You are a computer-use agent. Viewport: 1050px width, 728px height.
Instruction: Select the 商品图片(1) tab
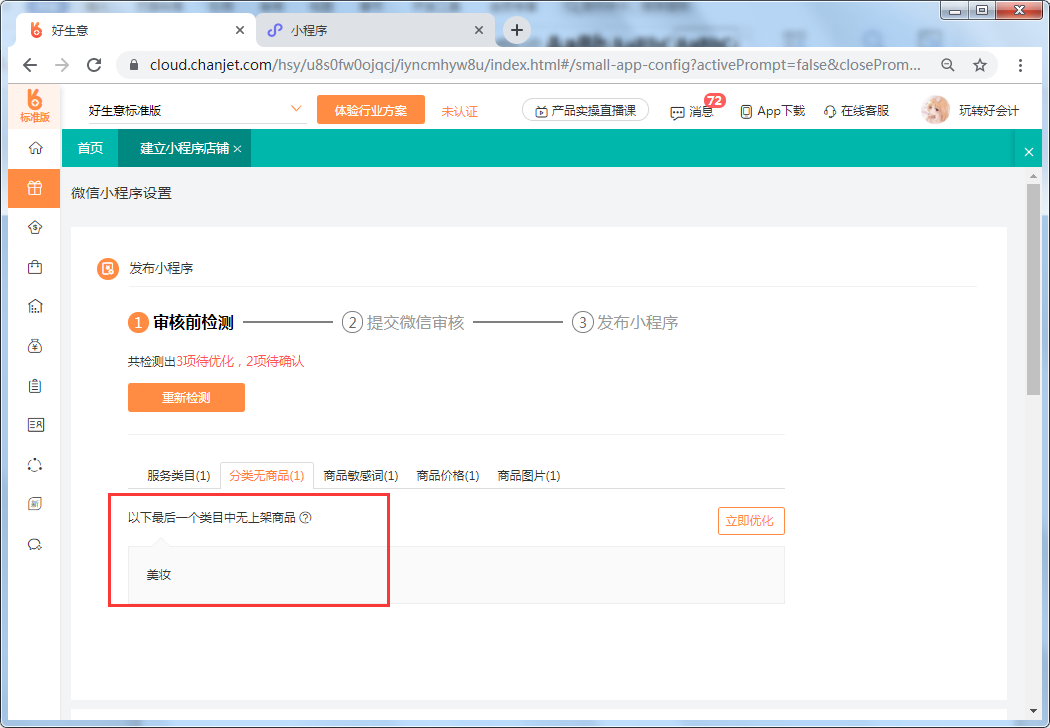click(x=529, y=476)
